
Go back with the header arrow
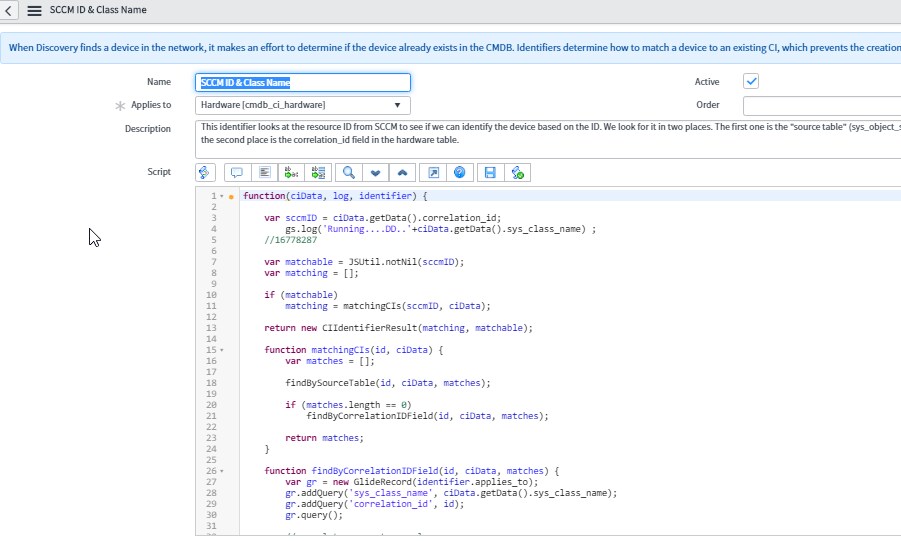click(9, 10)
